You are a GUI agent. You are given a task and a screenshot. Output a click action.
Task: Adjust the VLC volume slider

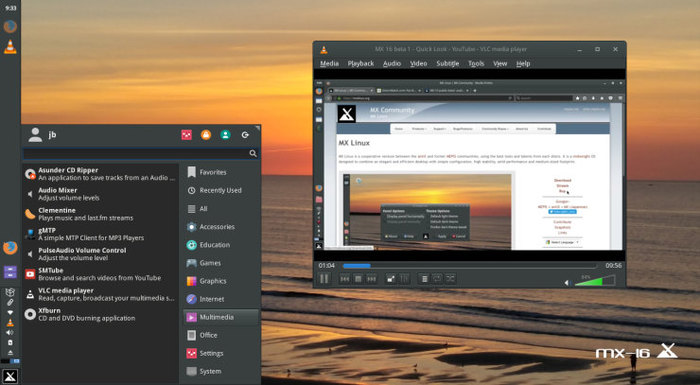tap(595, 280)
